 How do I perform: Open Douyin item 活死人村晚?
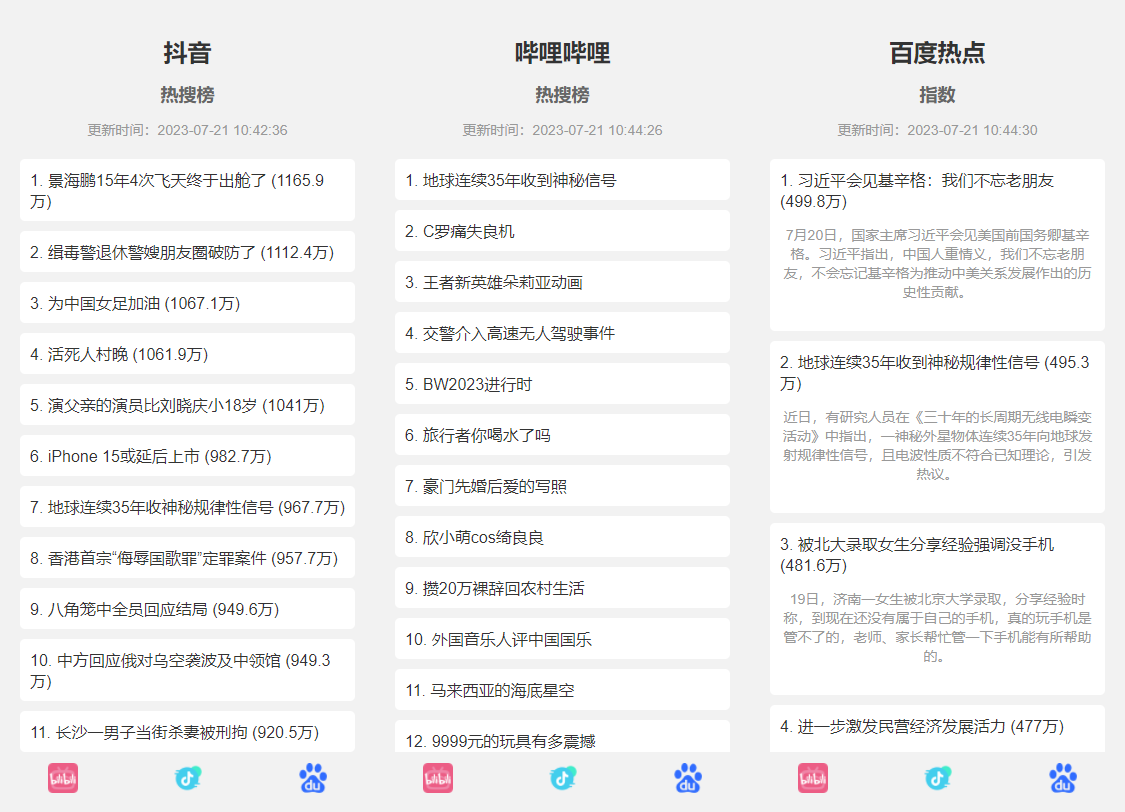(187, 354)
